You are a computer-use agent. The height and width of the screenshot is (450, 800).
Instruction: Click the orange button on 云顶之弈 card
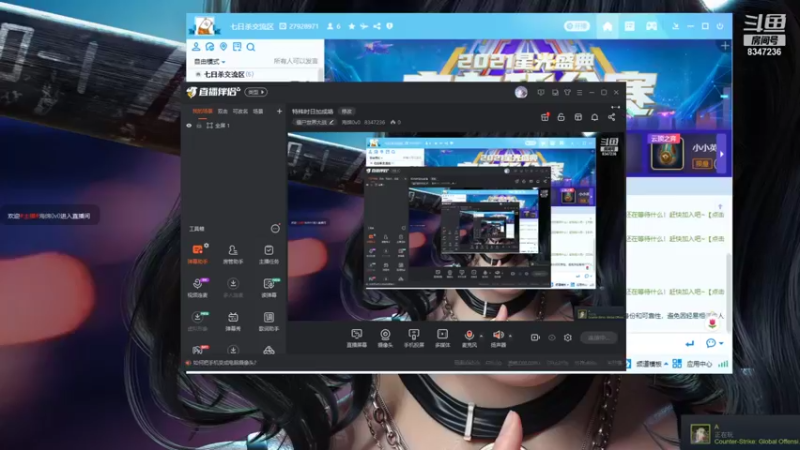coord(702,163)
